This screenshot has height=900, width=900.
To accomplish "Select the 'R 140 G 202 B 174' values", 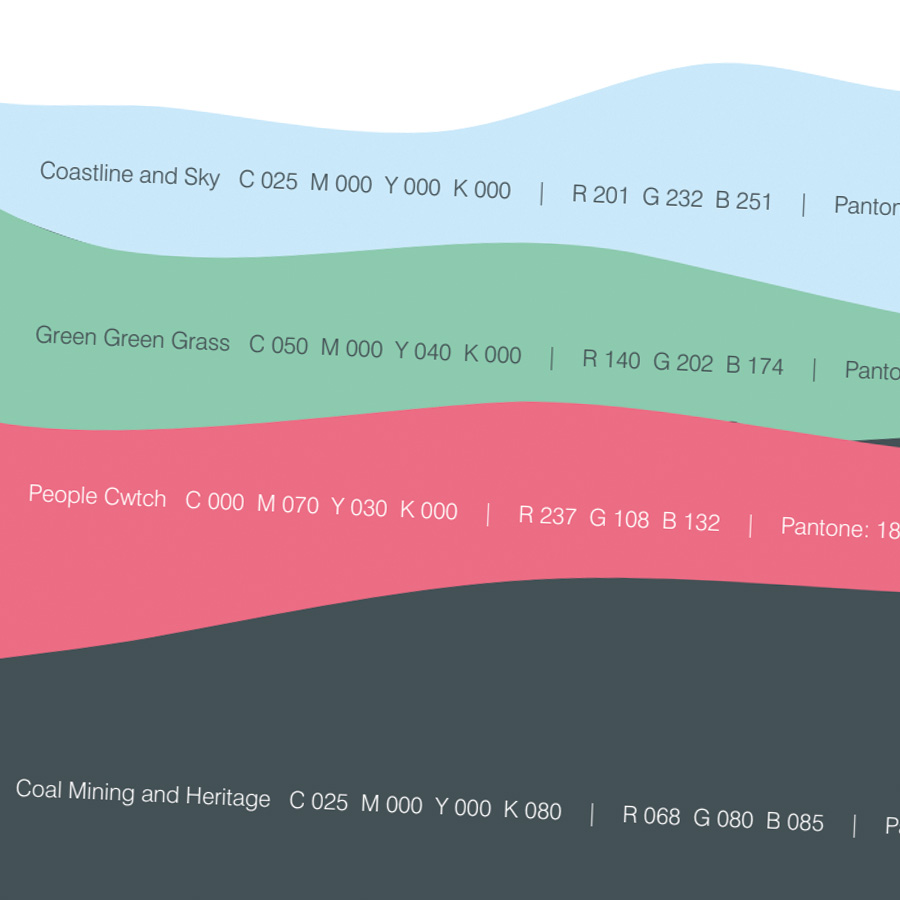I will tap(683, 363).
